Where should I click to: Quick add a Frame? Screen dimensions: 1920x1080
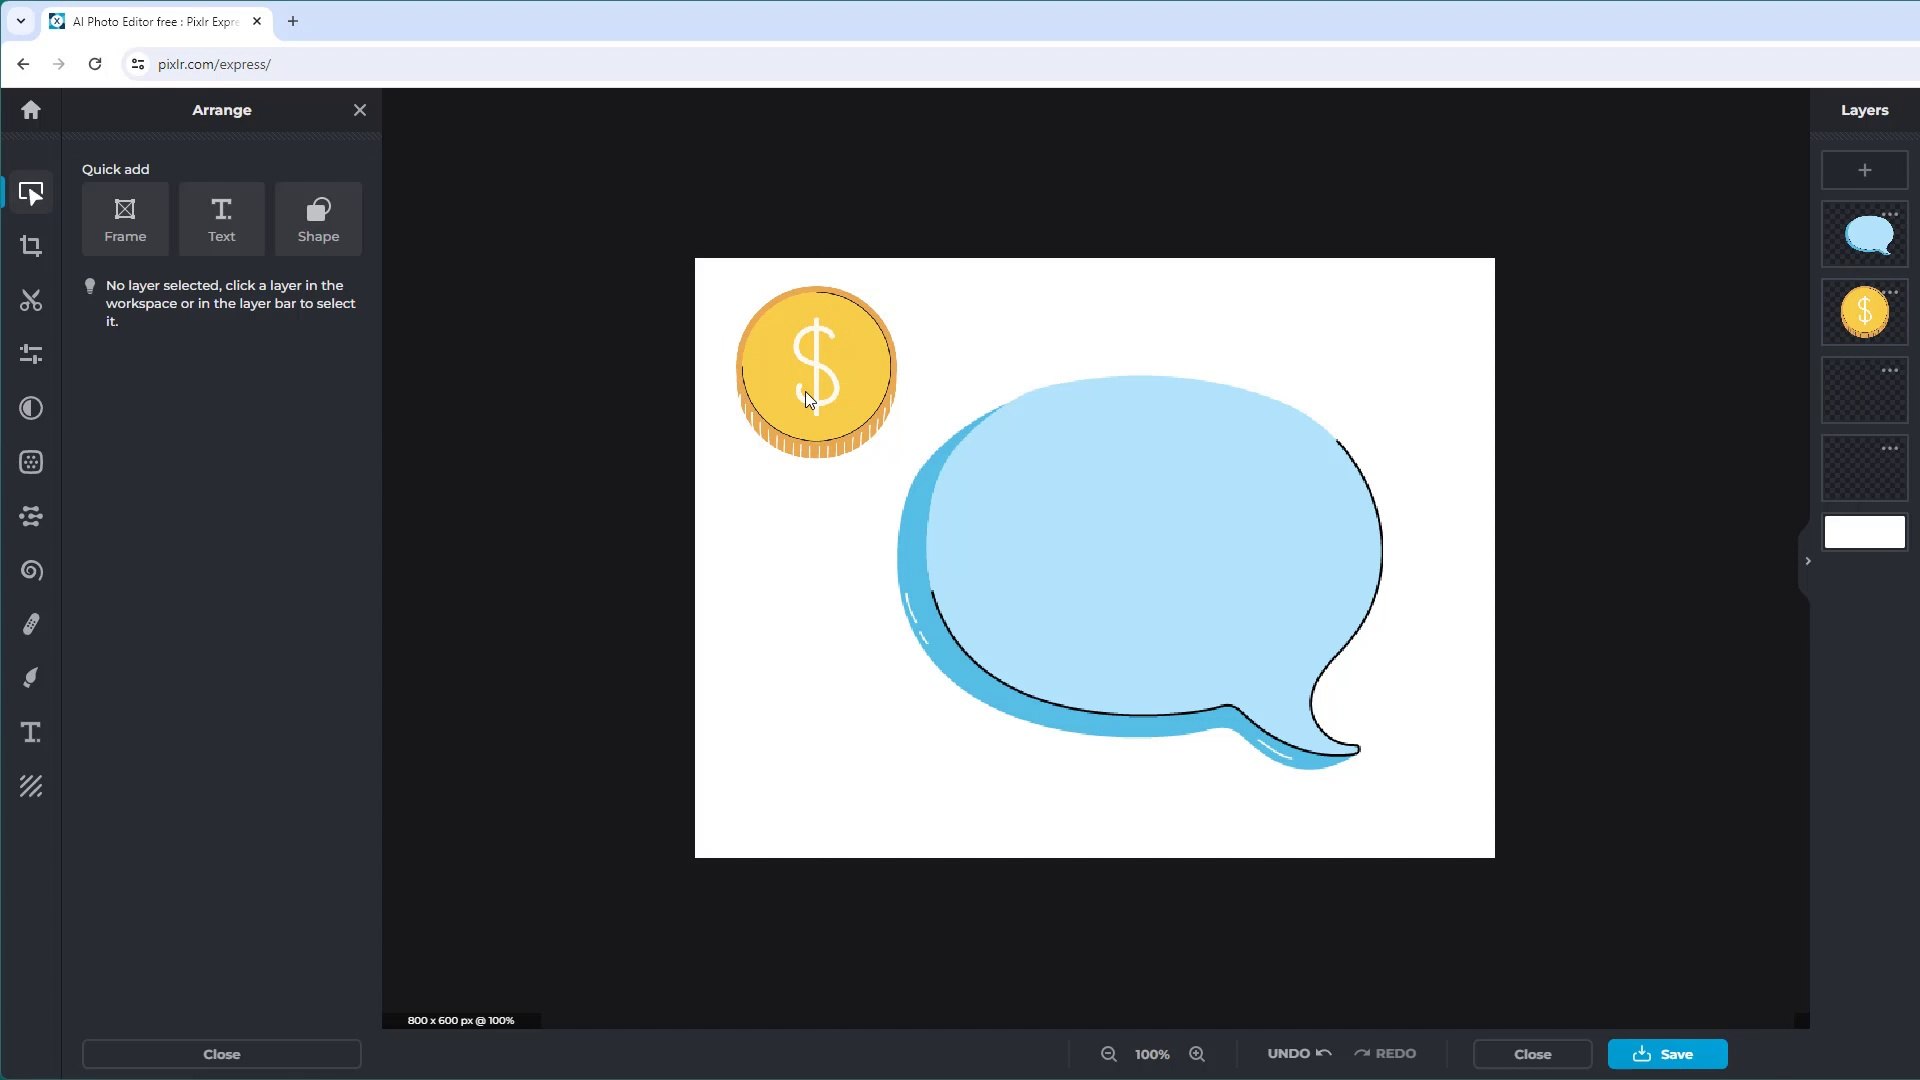tap(125, 219)
